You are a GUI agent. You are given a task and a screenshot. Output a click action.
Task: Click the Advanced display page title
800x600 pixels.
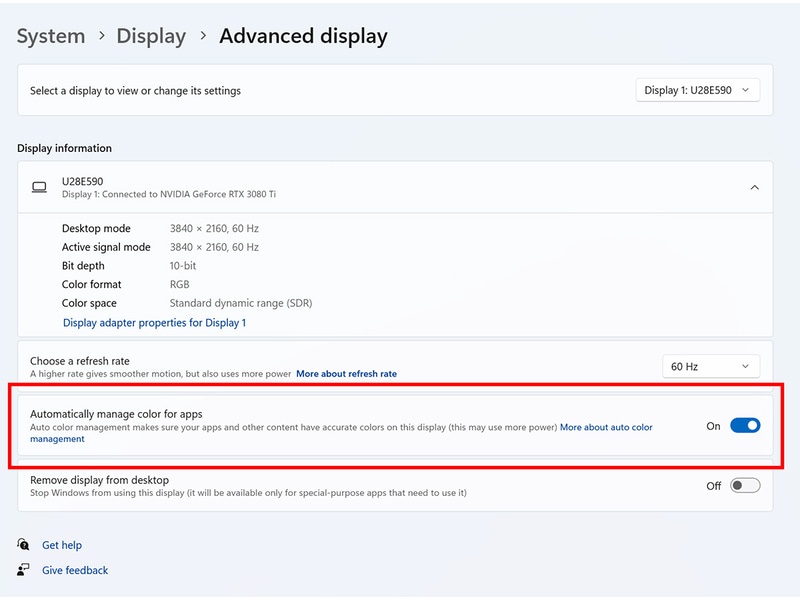coord(303,36)
